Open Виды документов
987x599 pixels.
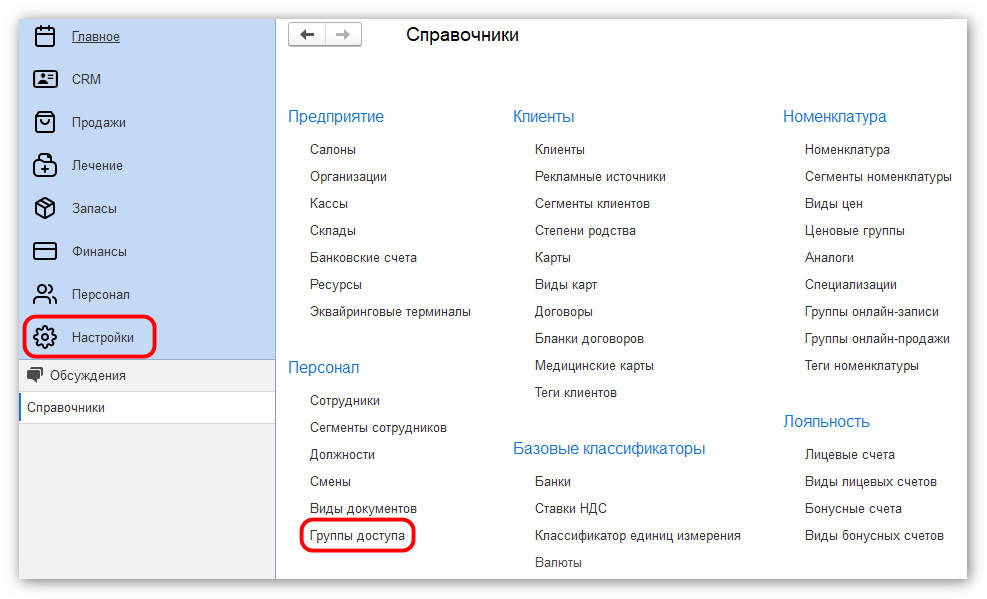(363, 508)
